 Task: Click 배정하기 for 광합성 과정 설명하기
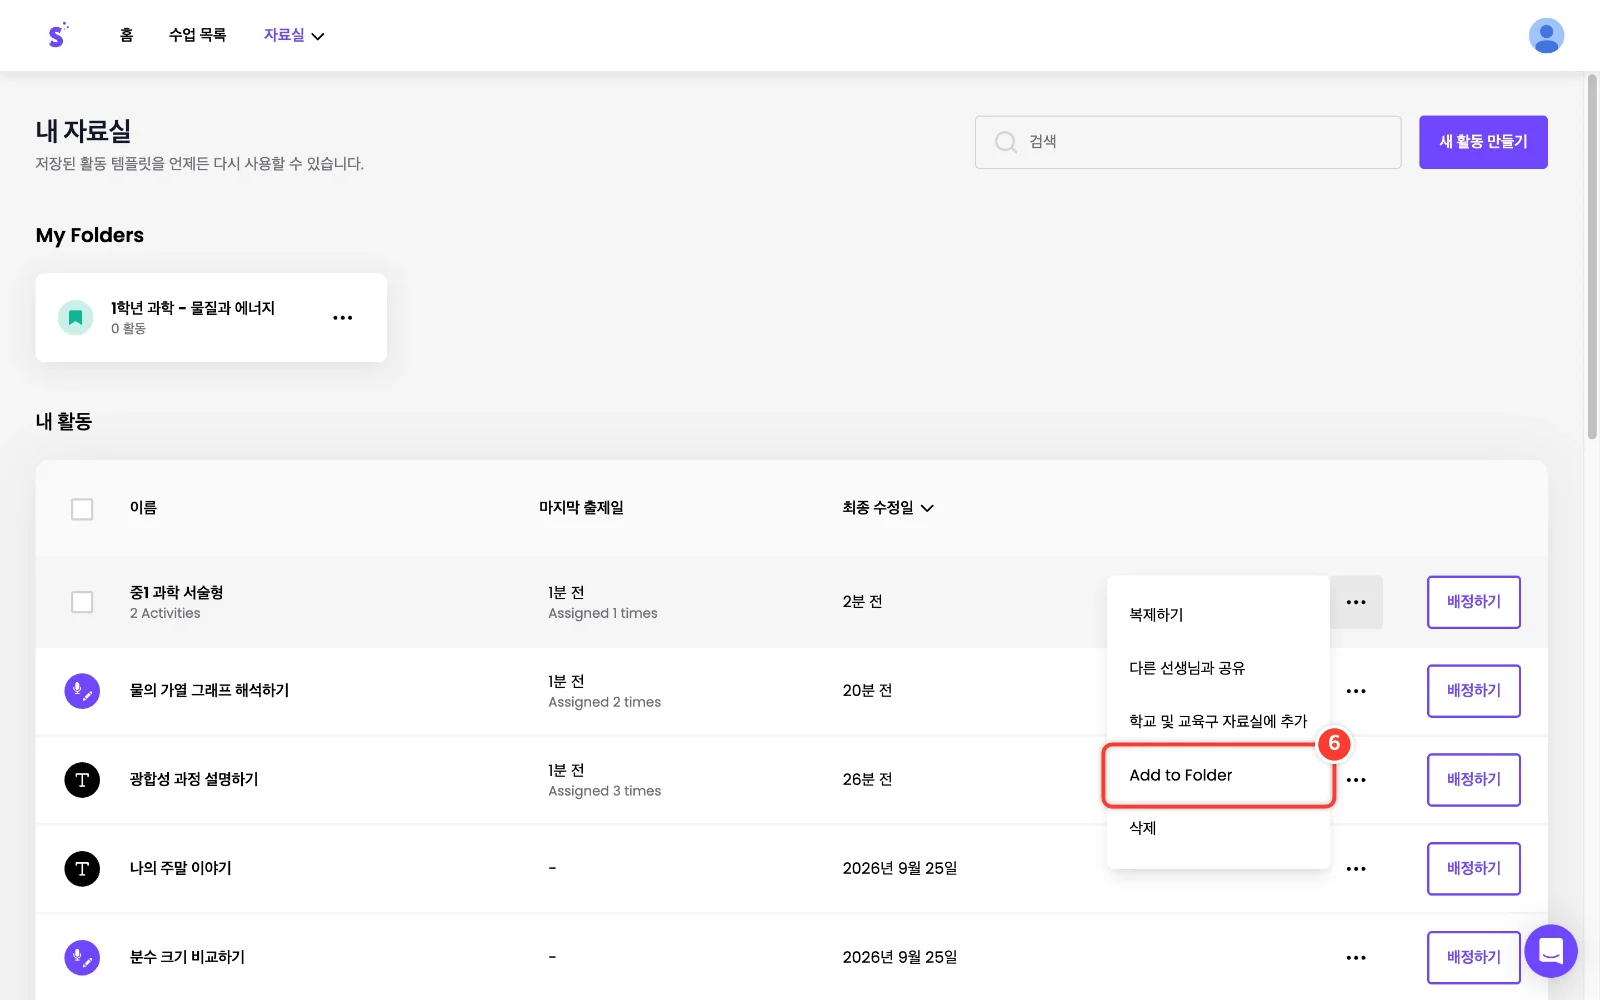pyautogui.click(x=1474, y=780)
